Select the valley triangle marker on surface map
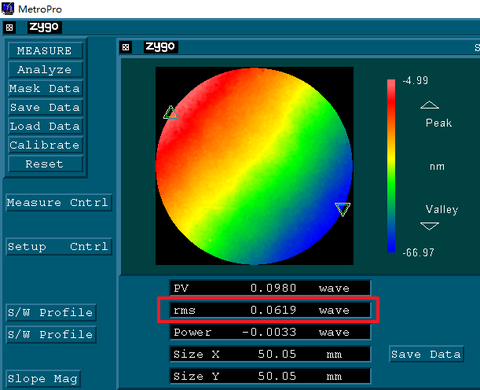Viewport: 480px width, 390px height. tap(343, 209)
